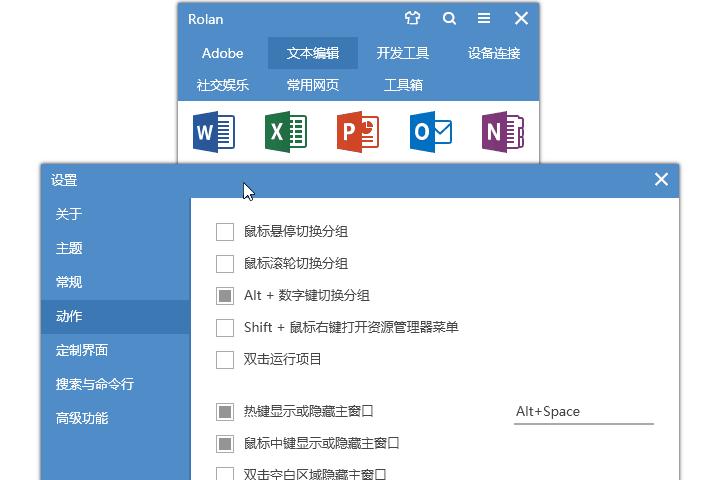Click the Alt+Space hotkey input field
Image resolution: width=720 pixels, height=480 pixels.
point(583,411)
